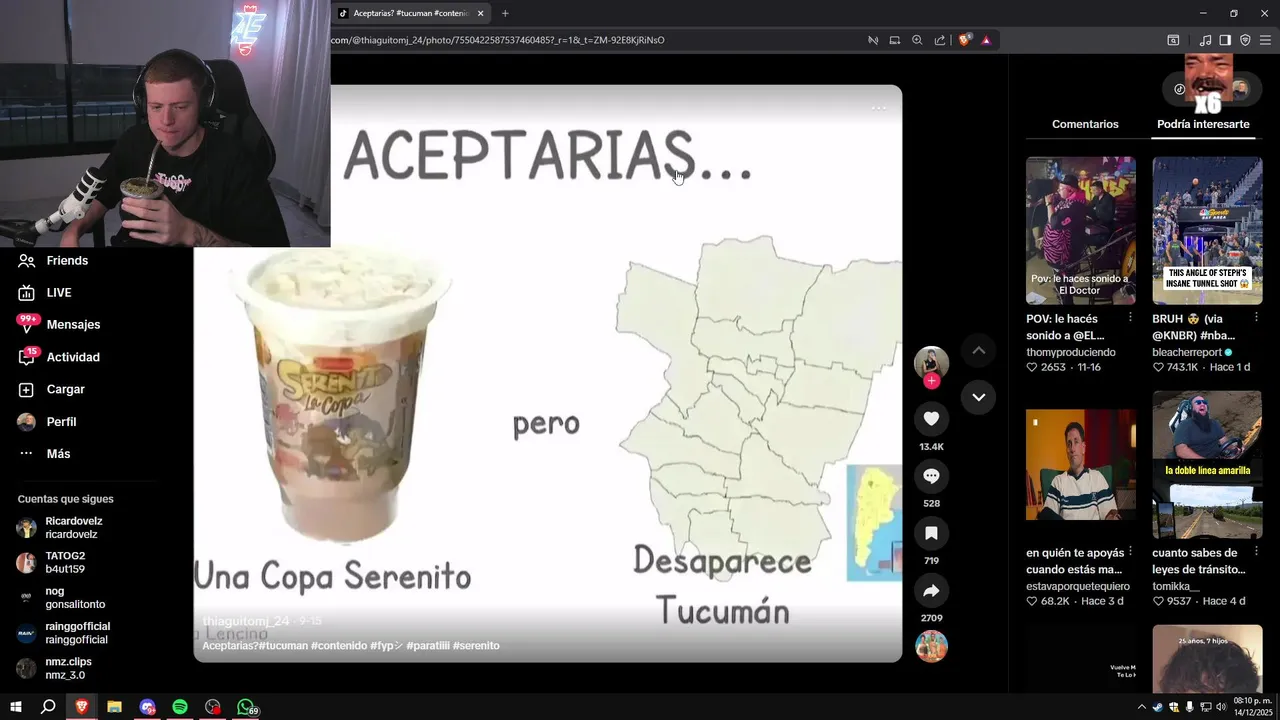Open the three-dot options on post
This screenshot has width=1280, height=720.
pos(878,108)
